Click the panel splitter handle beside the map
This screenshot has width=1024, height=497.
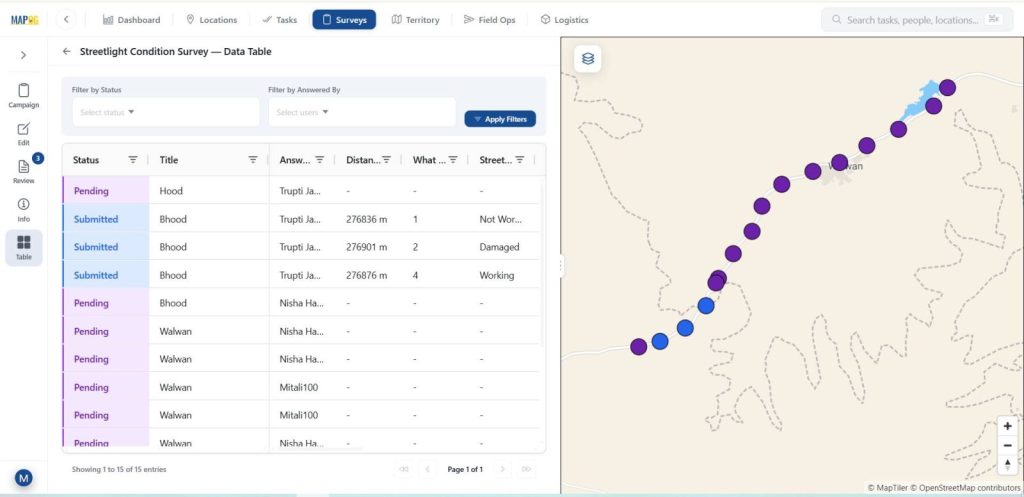(x=560, y=265)
